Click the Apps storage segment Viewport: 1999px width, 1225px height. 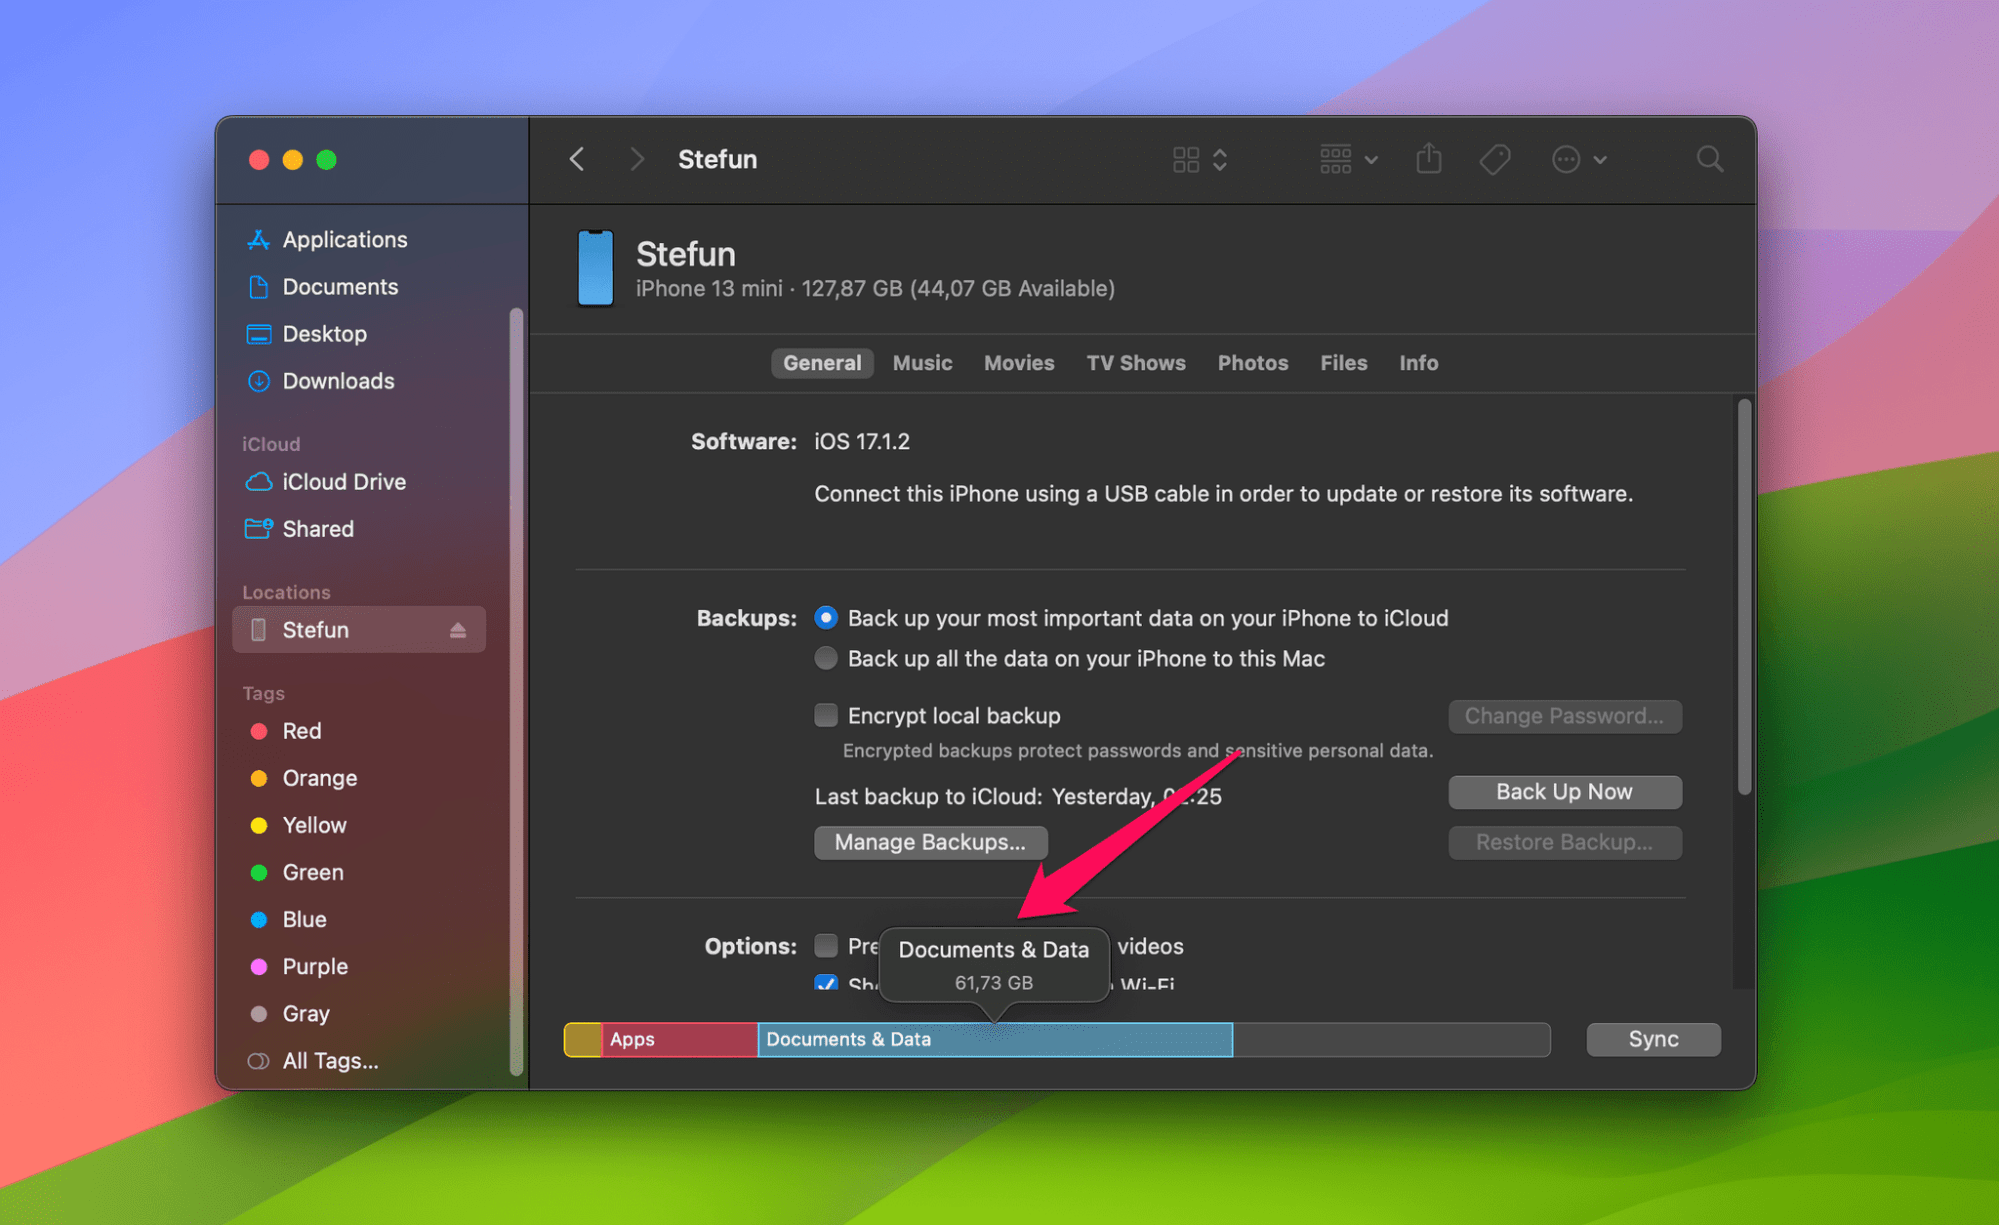coord(679,1039)
